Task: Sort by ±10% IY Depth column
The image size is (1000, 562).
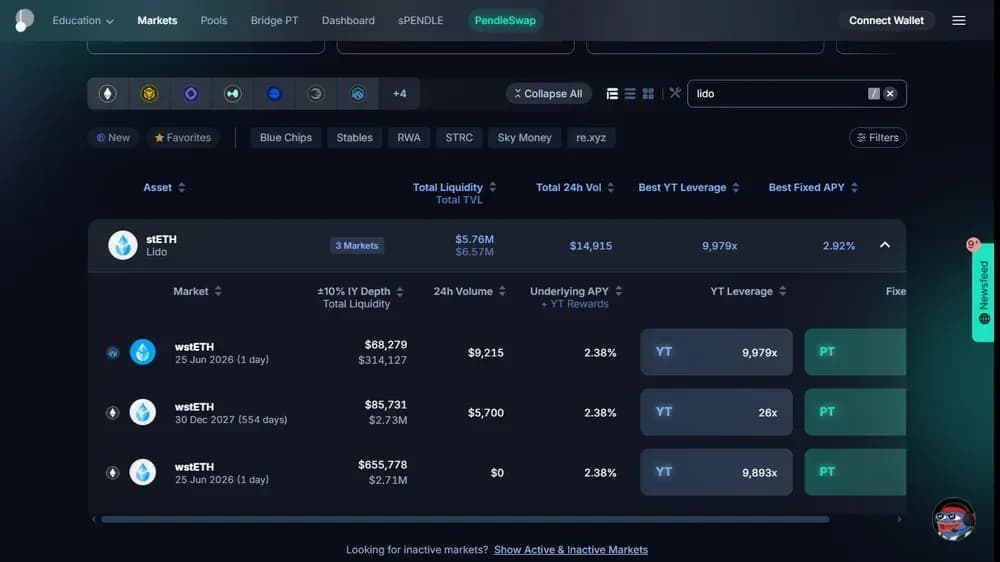Action: pyautogui.click(x=360, y=292)
